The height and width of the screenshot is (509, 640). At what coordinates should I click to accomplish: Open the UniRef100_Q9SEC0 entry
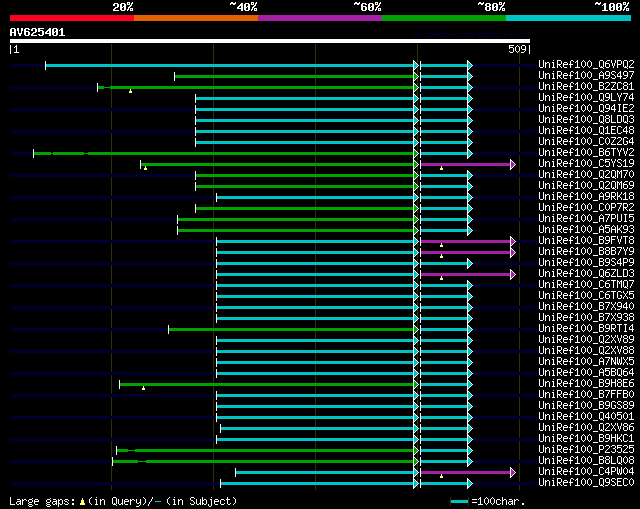586,483
